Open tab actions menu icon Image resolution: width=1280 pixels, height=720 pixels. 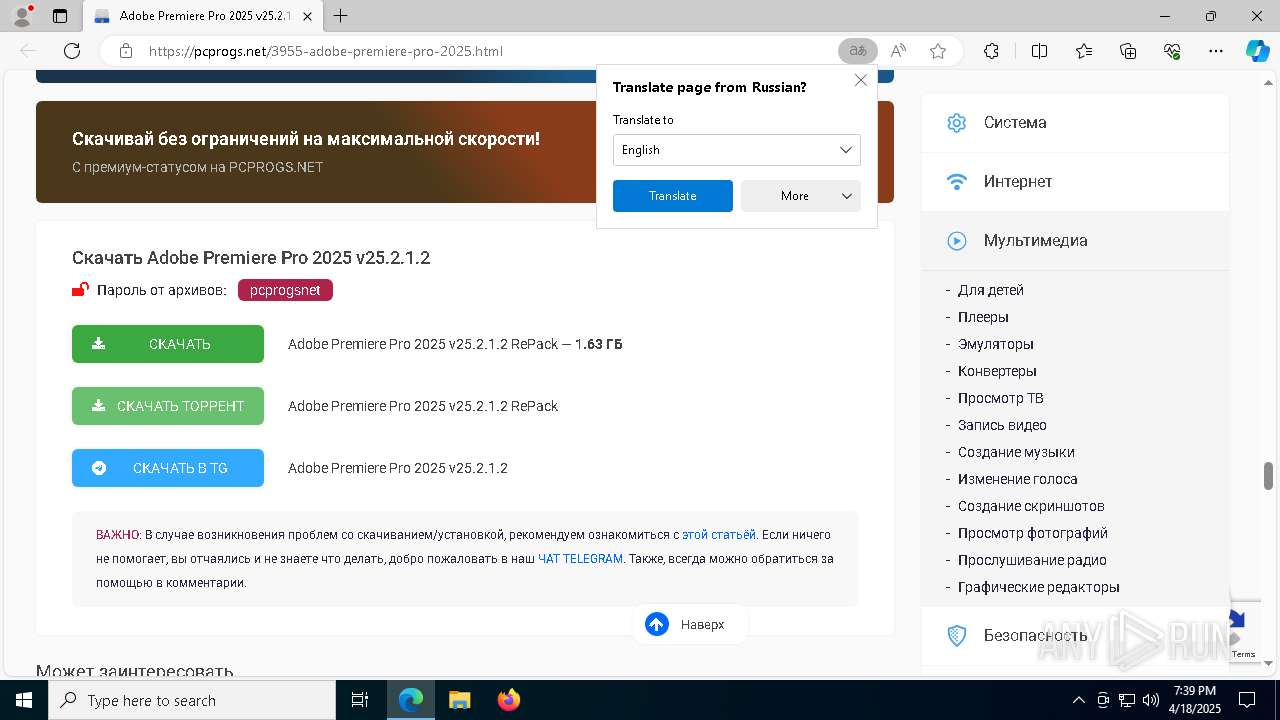[x=60, y=16]
